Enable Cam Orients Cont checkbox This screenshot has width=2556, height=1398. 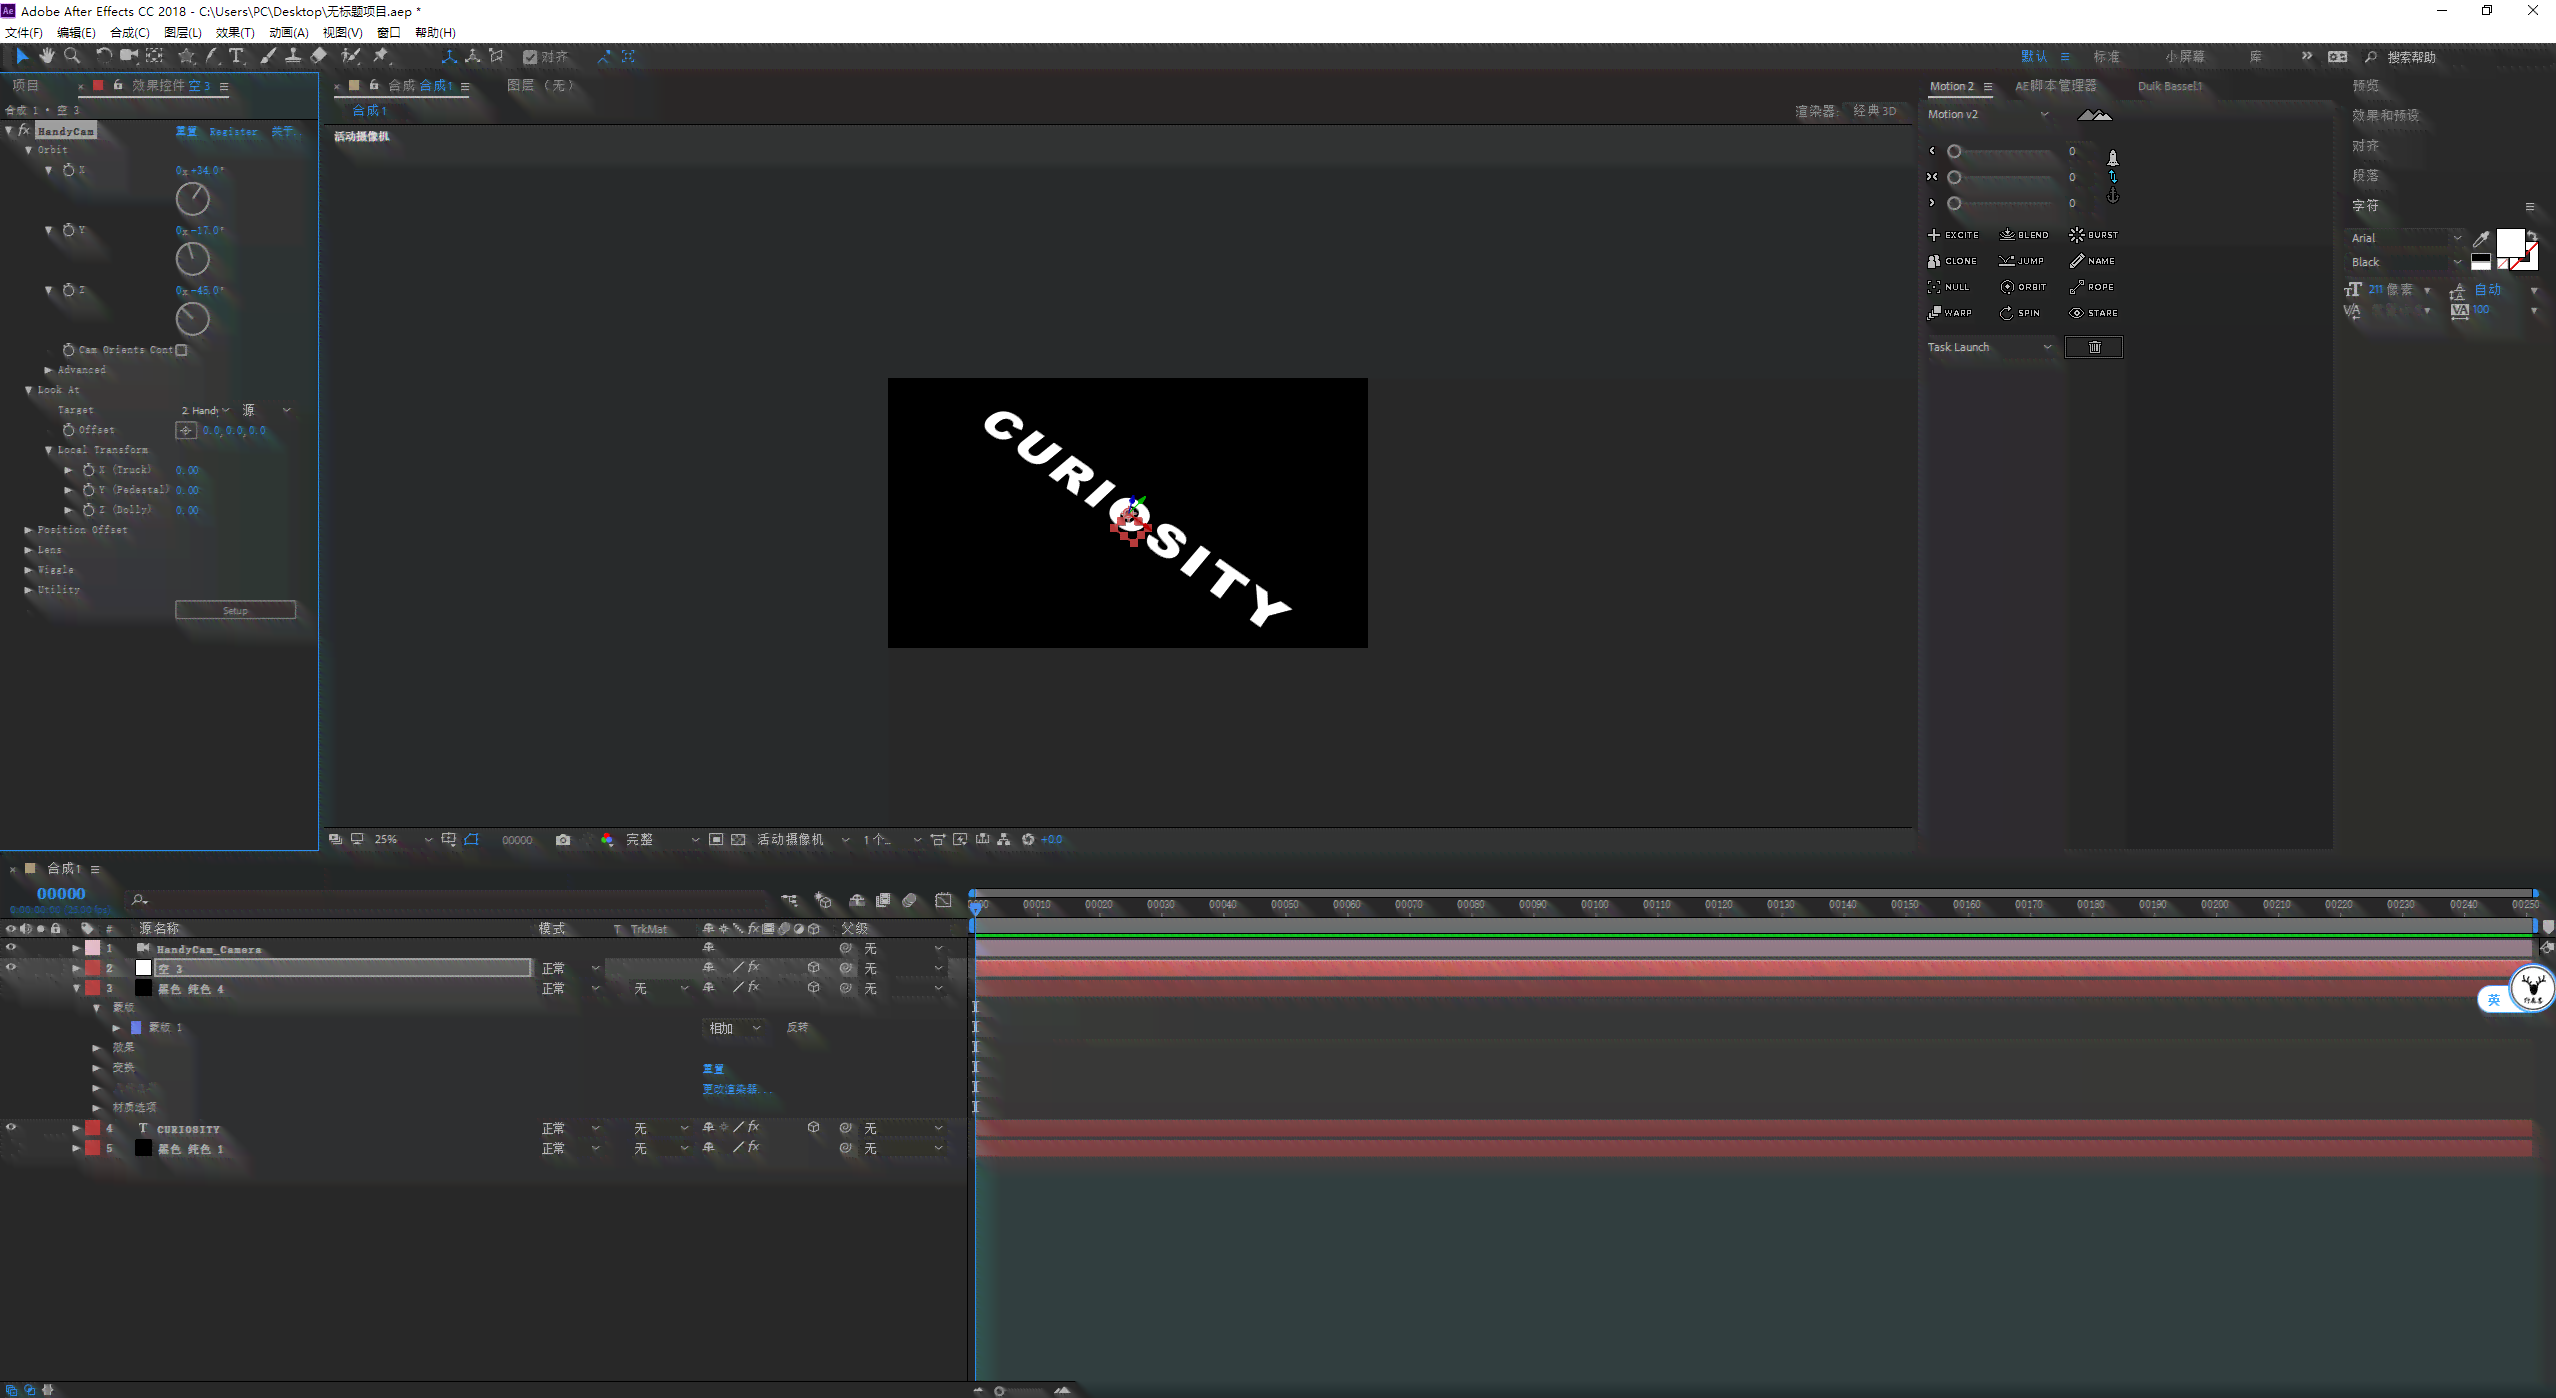181,350
